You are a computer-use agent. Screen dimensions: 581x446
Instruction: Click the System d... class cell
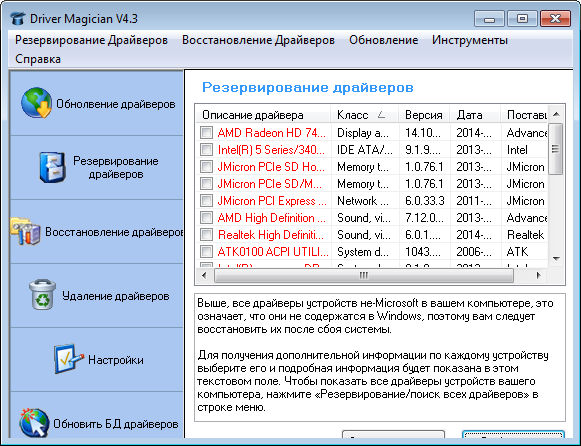pyautogui.click(x=363, y=252)
